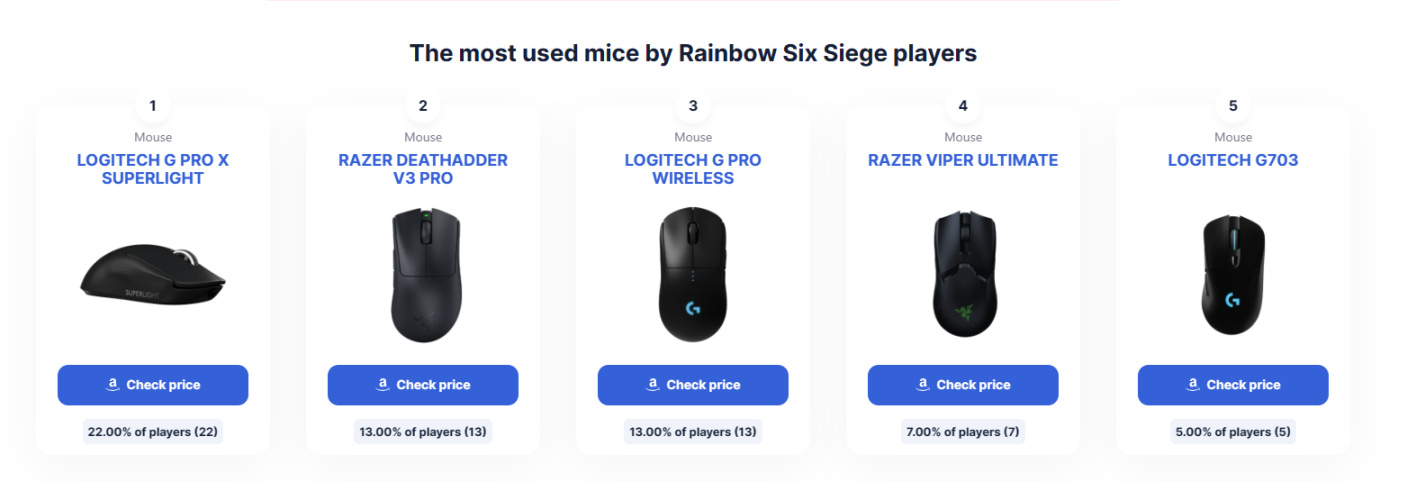This screenshot has height=482, width=1407.
Task: Click the rank 1 number badge
Action: click(x=152, y=105)
